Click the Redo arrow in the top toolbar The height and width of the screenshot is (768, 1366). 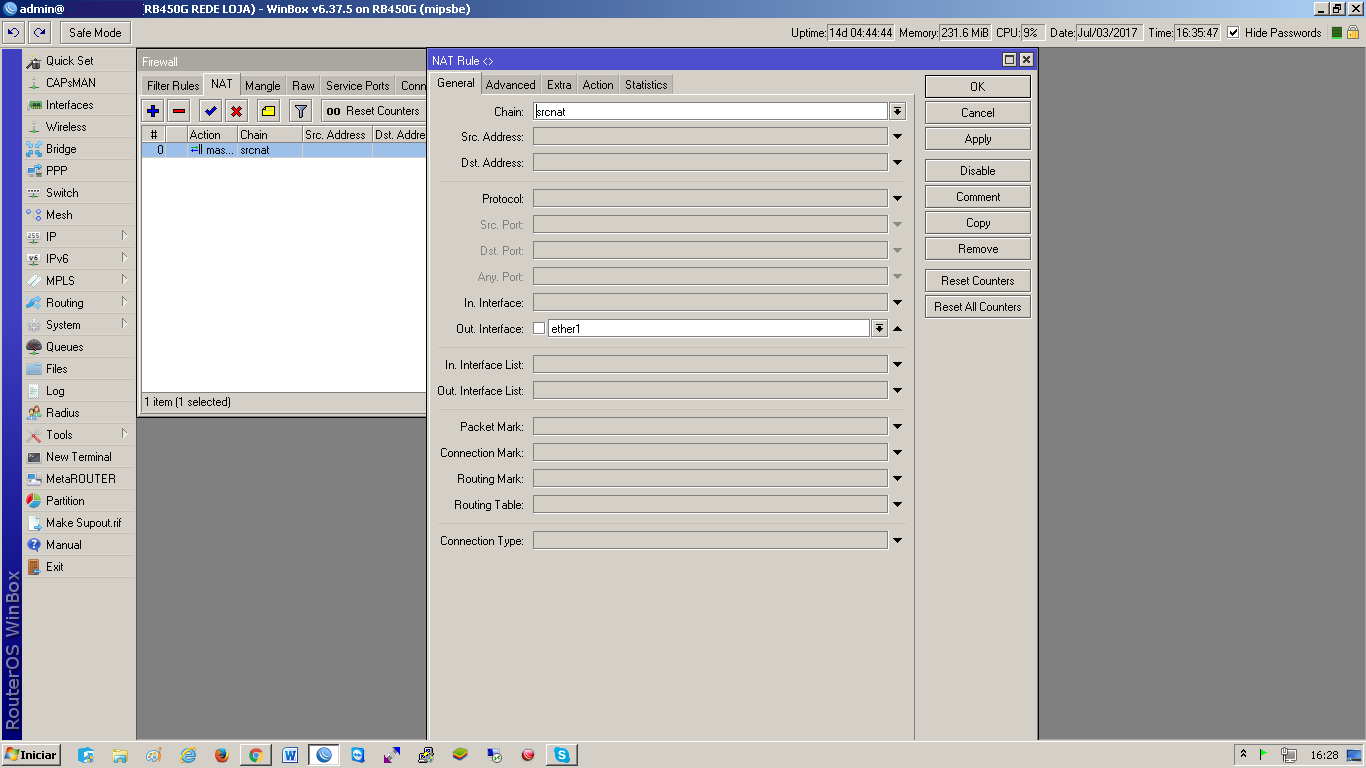click(x=37, y=33)
